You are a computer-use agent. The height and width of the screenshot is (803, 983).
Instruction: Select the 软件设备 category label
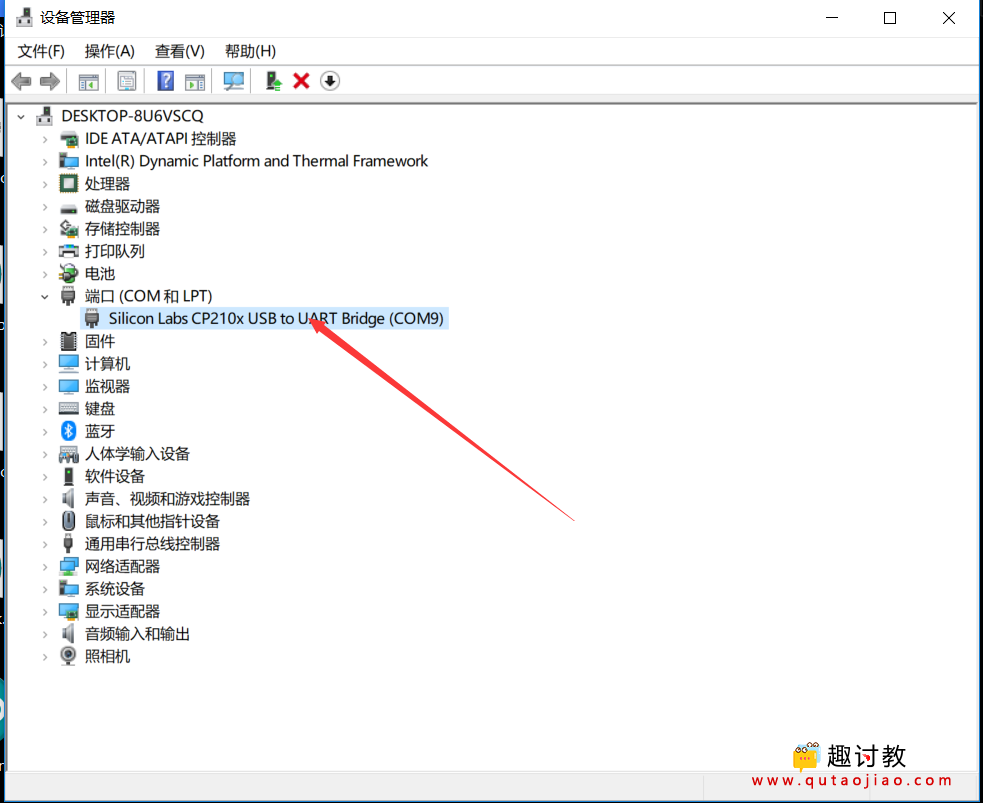point(115,476)
